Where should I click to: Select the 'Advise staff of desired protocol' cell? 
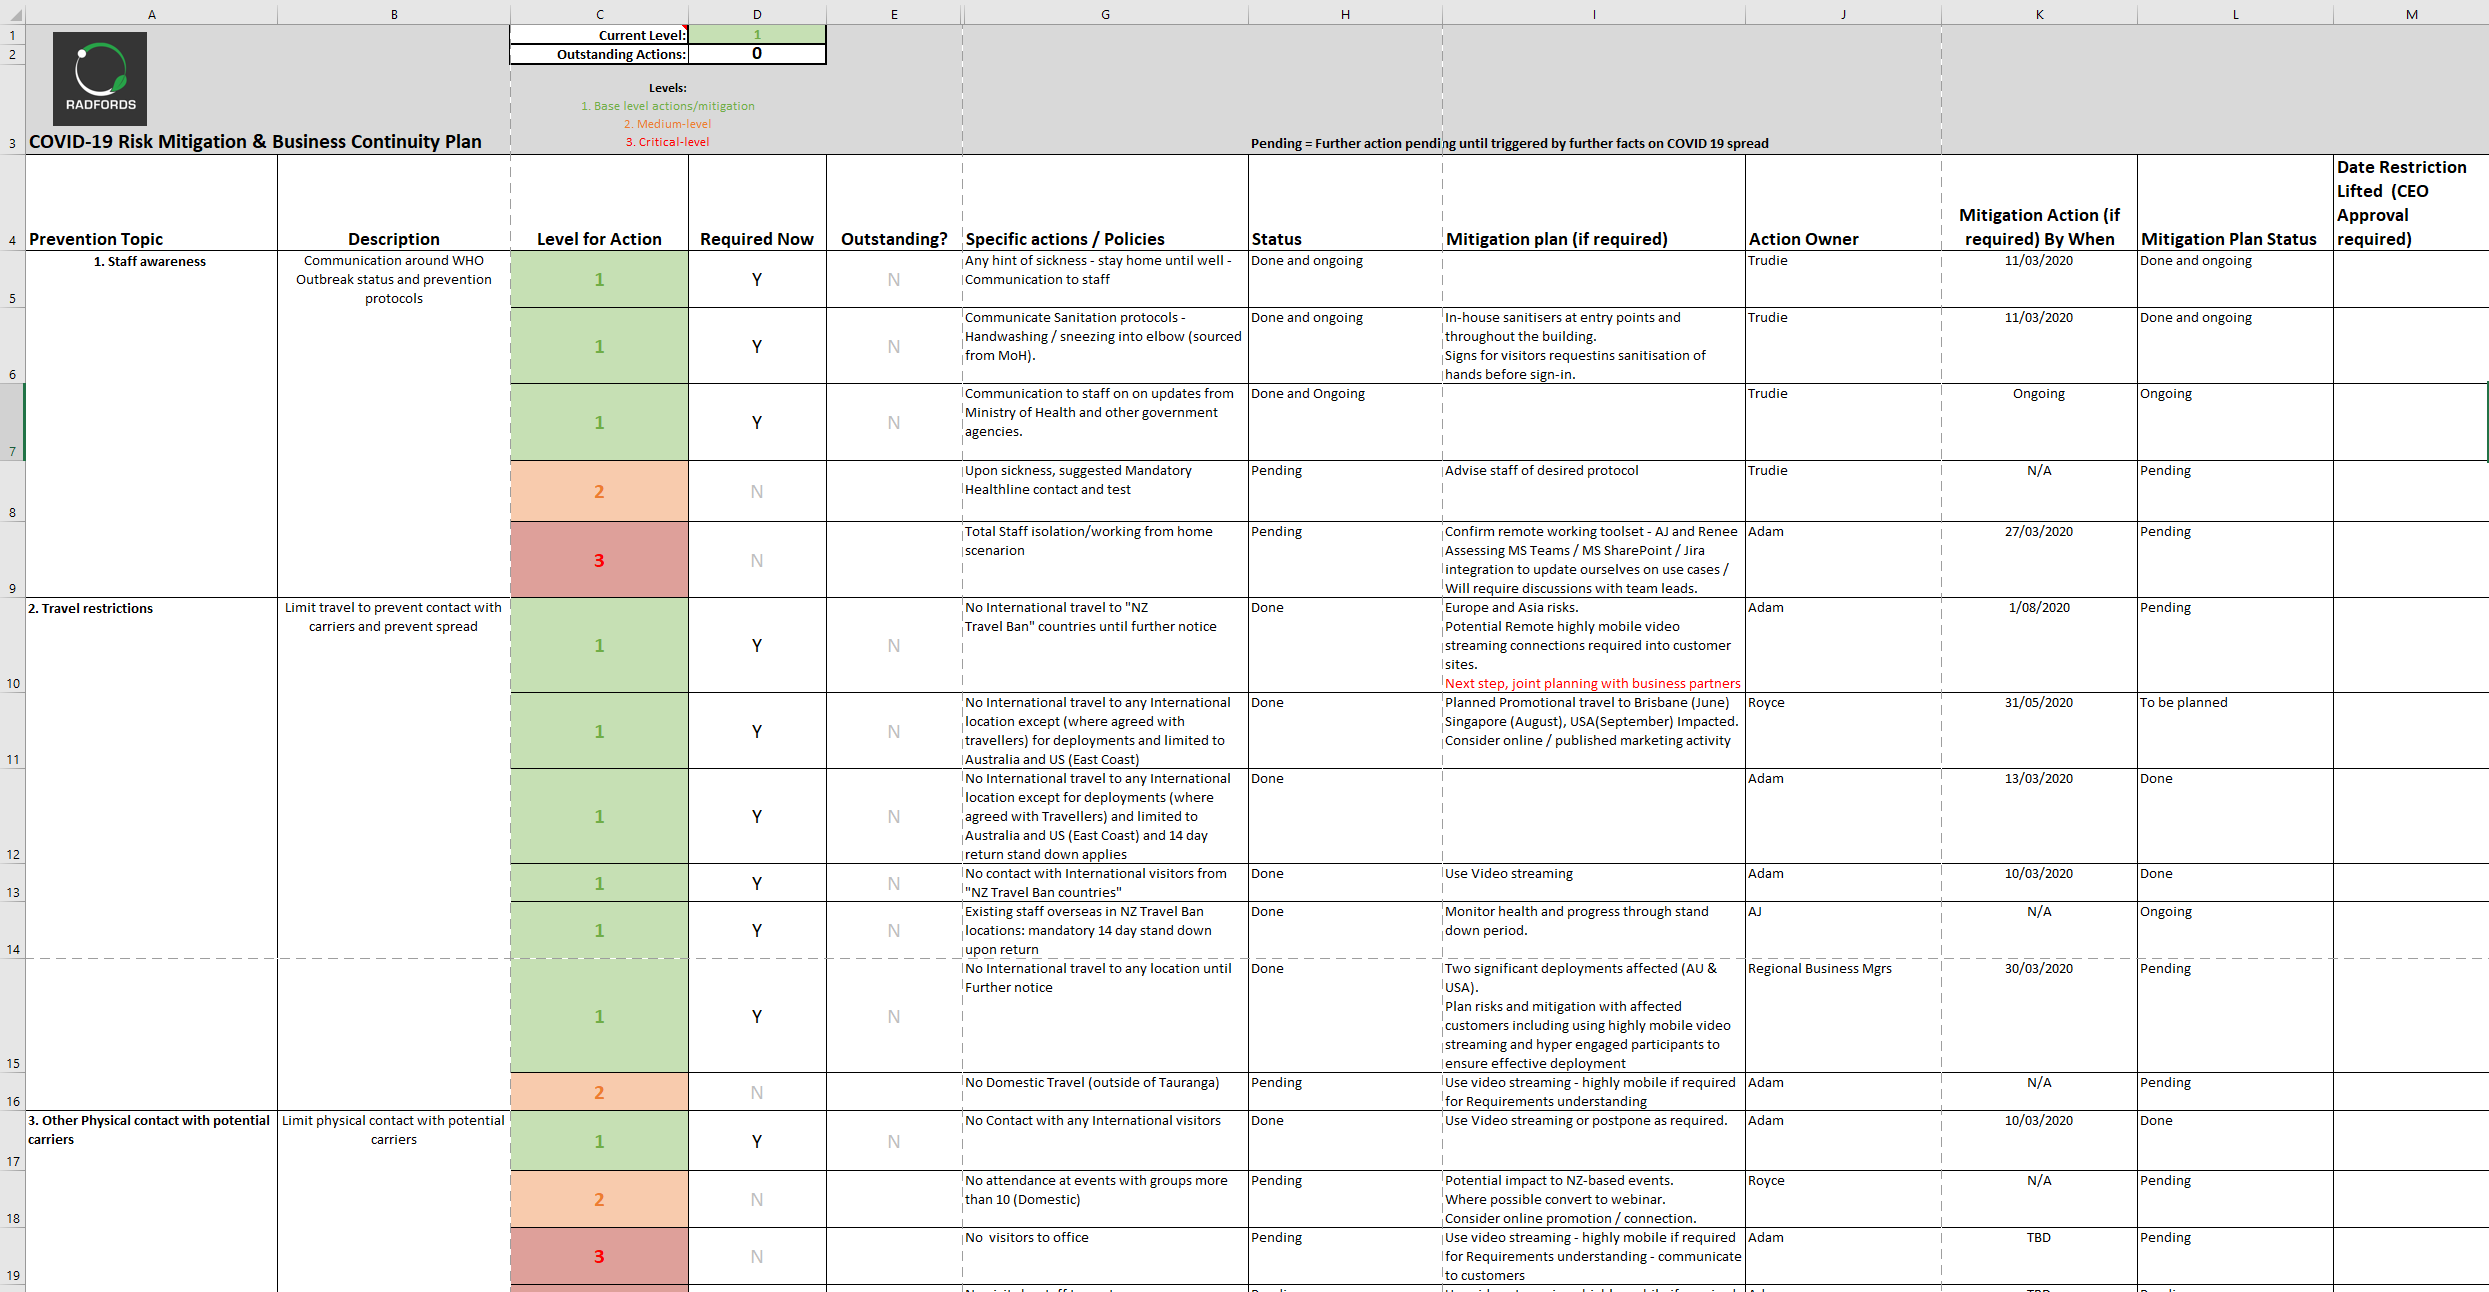pyautogui.click(x=1594, y=491)
